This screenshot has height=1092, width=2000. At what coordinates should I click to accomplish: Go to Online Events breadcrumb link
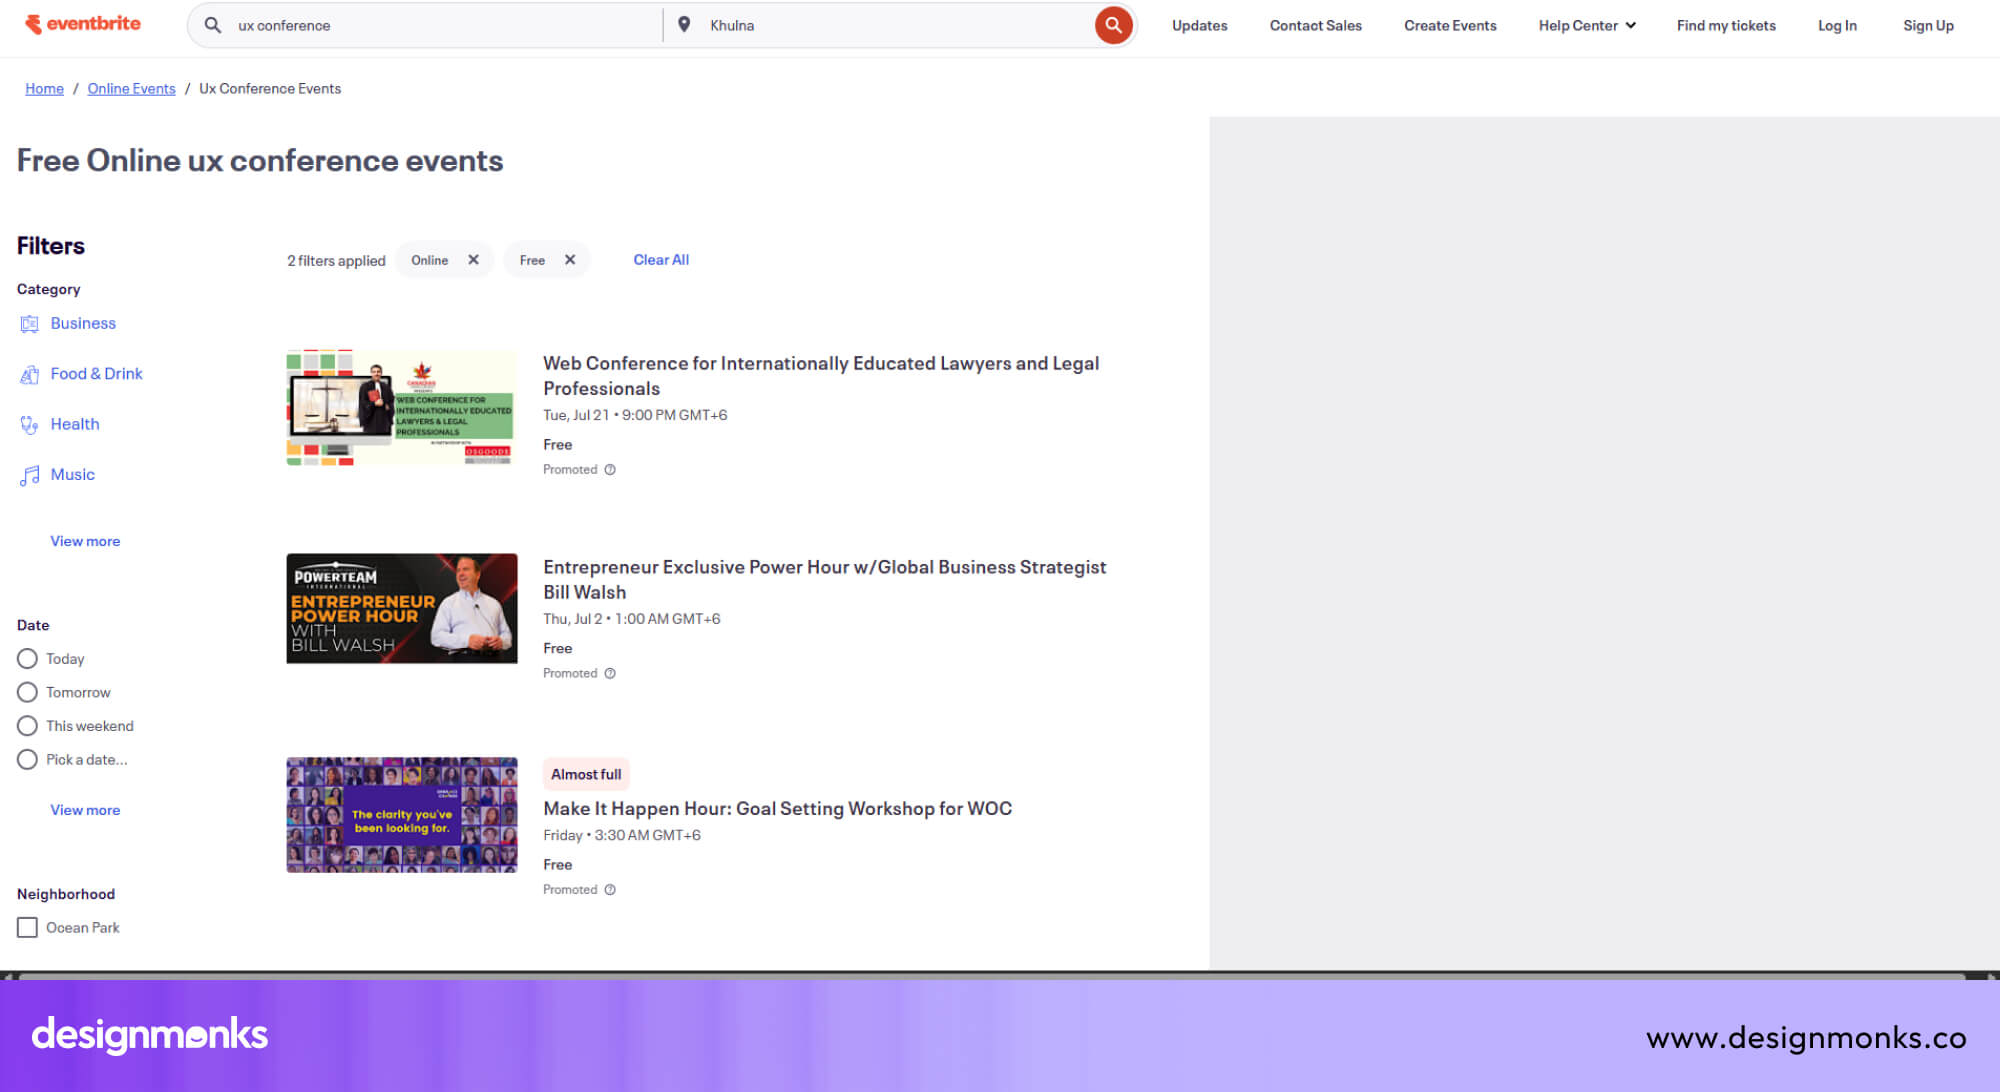pyautogui.click(x=131, y=89)
